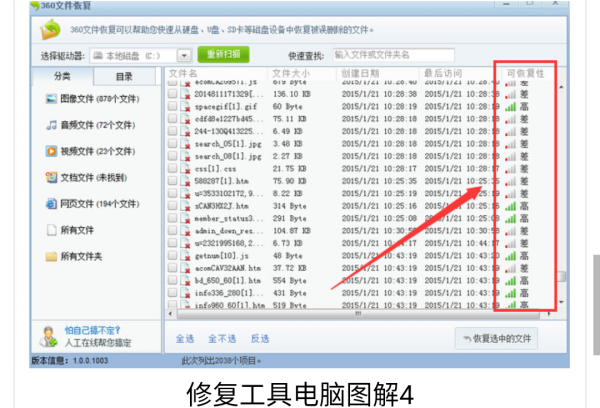Sort by the 文件大小 column header
This screenshot has width=600, height=408.
(291, 73)
